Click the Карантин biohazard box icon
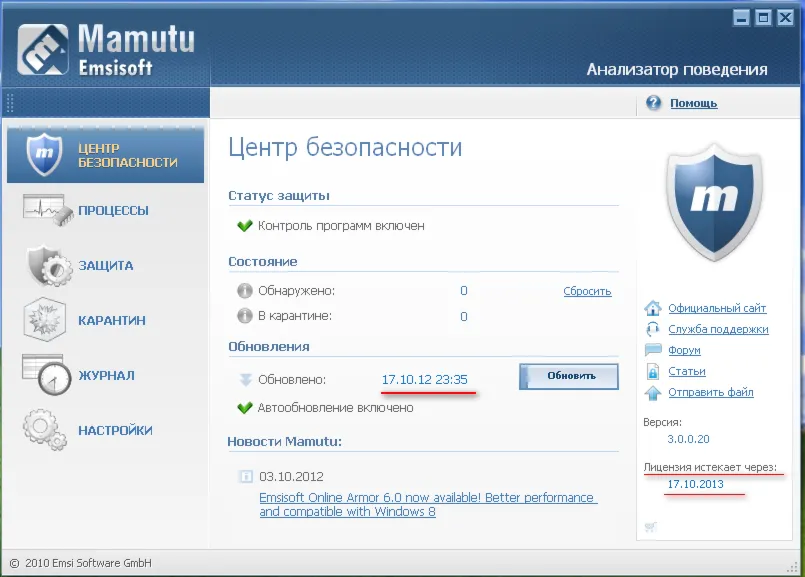 (45, 320)
